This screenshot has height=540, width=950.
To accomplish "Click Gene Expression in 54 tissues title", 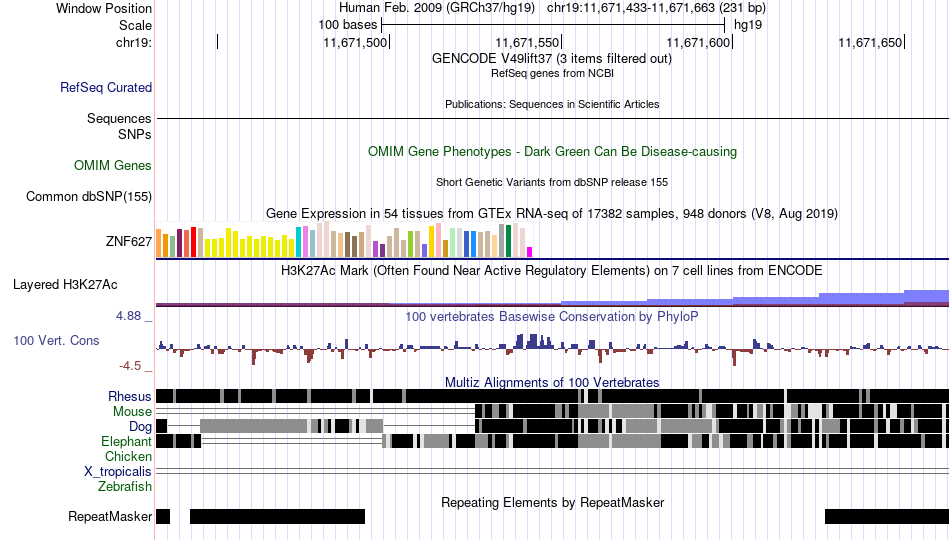I will [552, 213].
